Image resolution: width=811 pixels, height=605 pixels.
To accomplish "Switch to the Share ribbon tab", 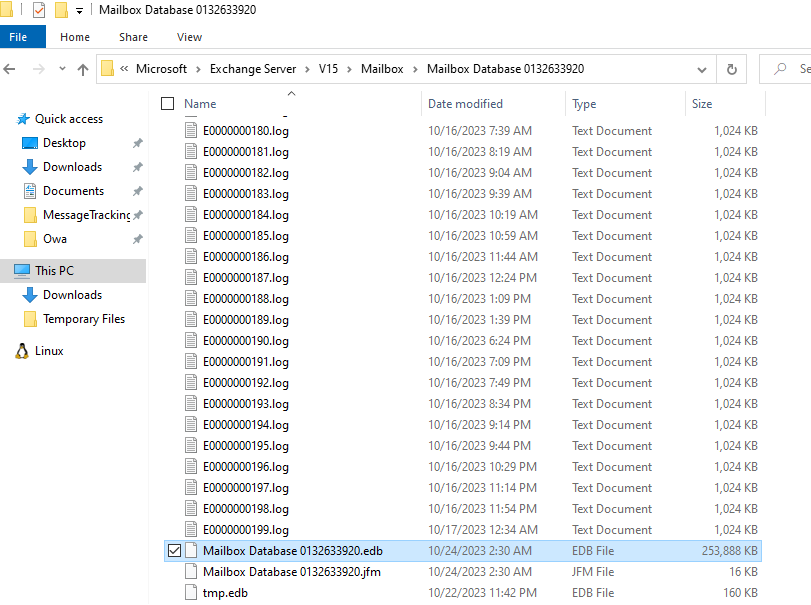I will click(133, 37).
